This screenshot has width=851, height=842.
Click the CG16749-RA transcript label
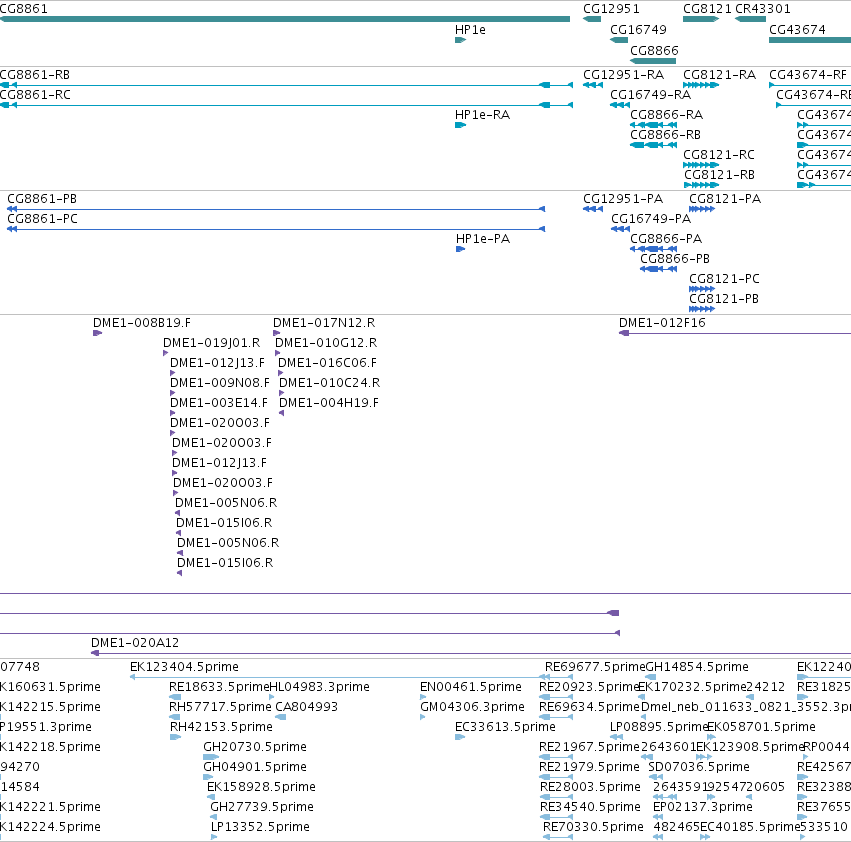(x=650, y=95)
